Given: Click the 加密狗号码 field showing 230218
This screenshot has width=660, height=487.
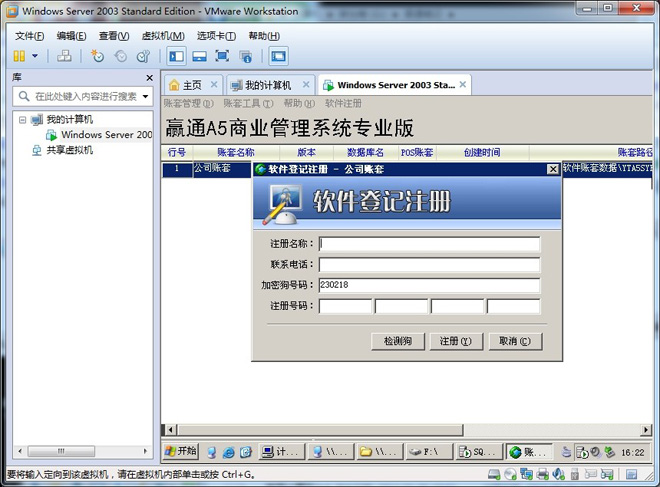Looking at the screenshot, I should pos(429,285).
